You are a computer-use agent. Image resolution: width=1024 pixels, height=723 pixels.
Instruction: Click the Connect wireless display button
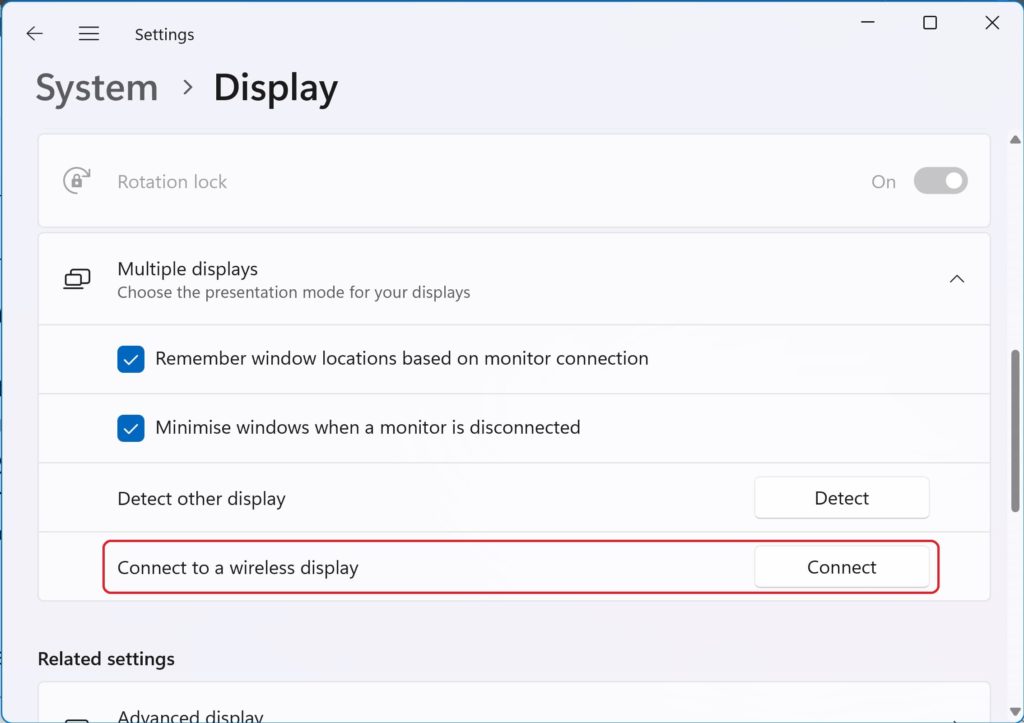tap(842, 567)
